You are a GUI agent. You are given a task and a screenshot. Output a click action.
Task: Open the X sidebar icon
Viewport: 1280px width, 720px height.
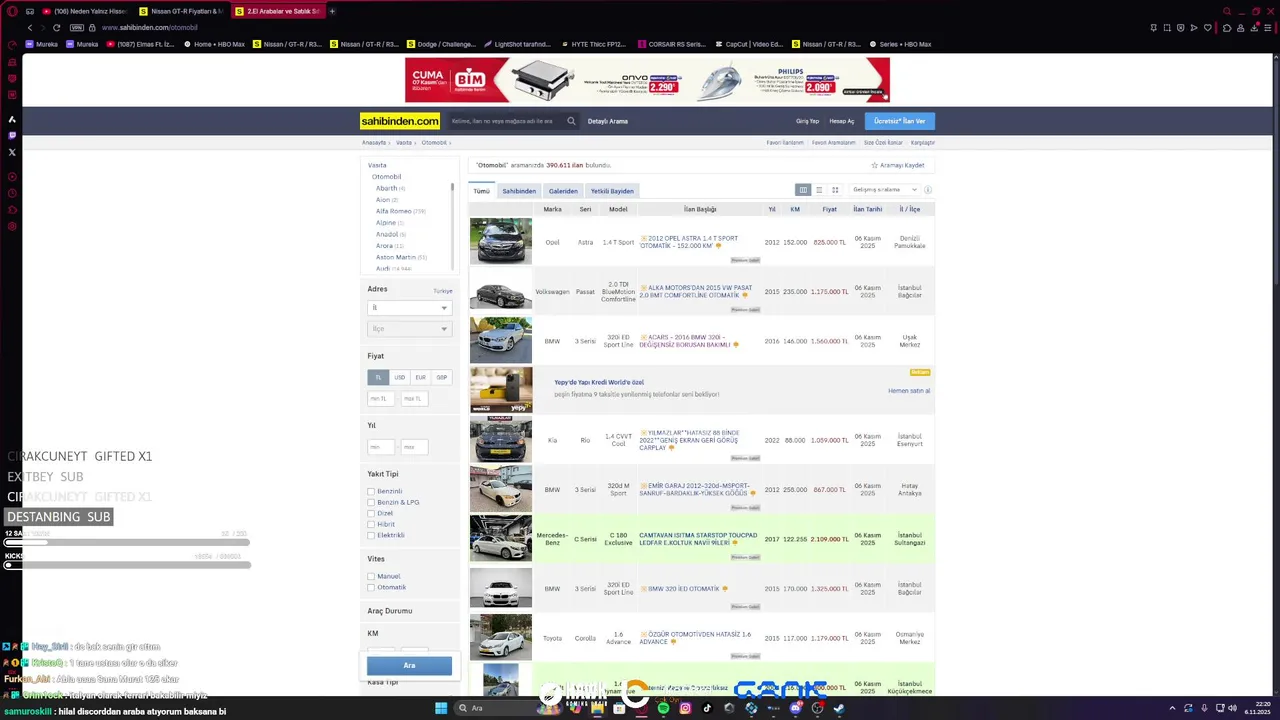12,152
